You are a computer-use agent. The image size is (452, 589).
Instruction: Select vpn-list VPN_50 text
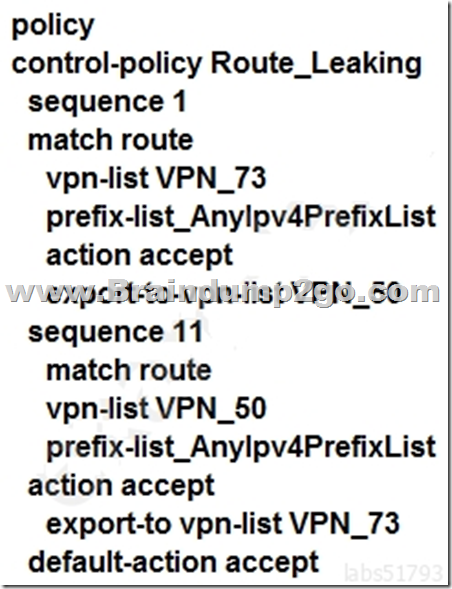pos(156,409)
